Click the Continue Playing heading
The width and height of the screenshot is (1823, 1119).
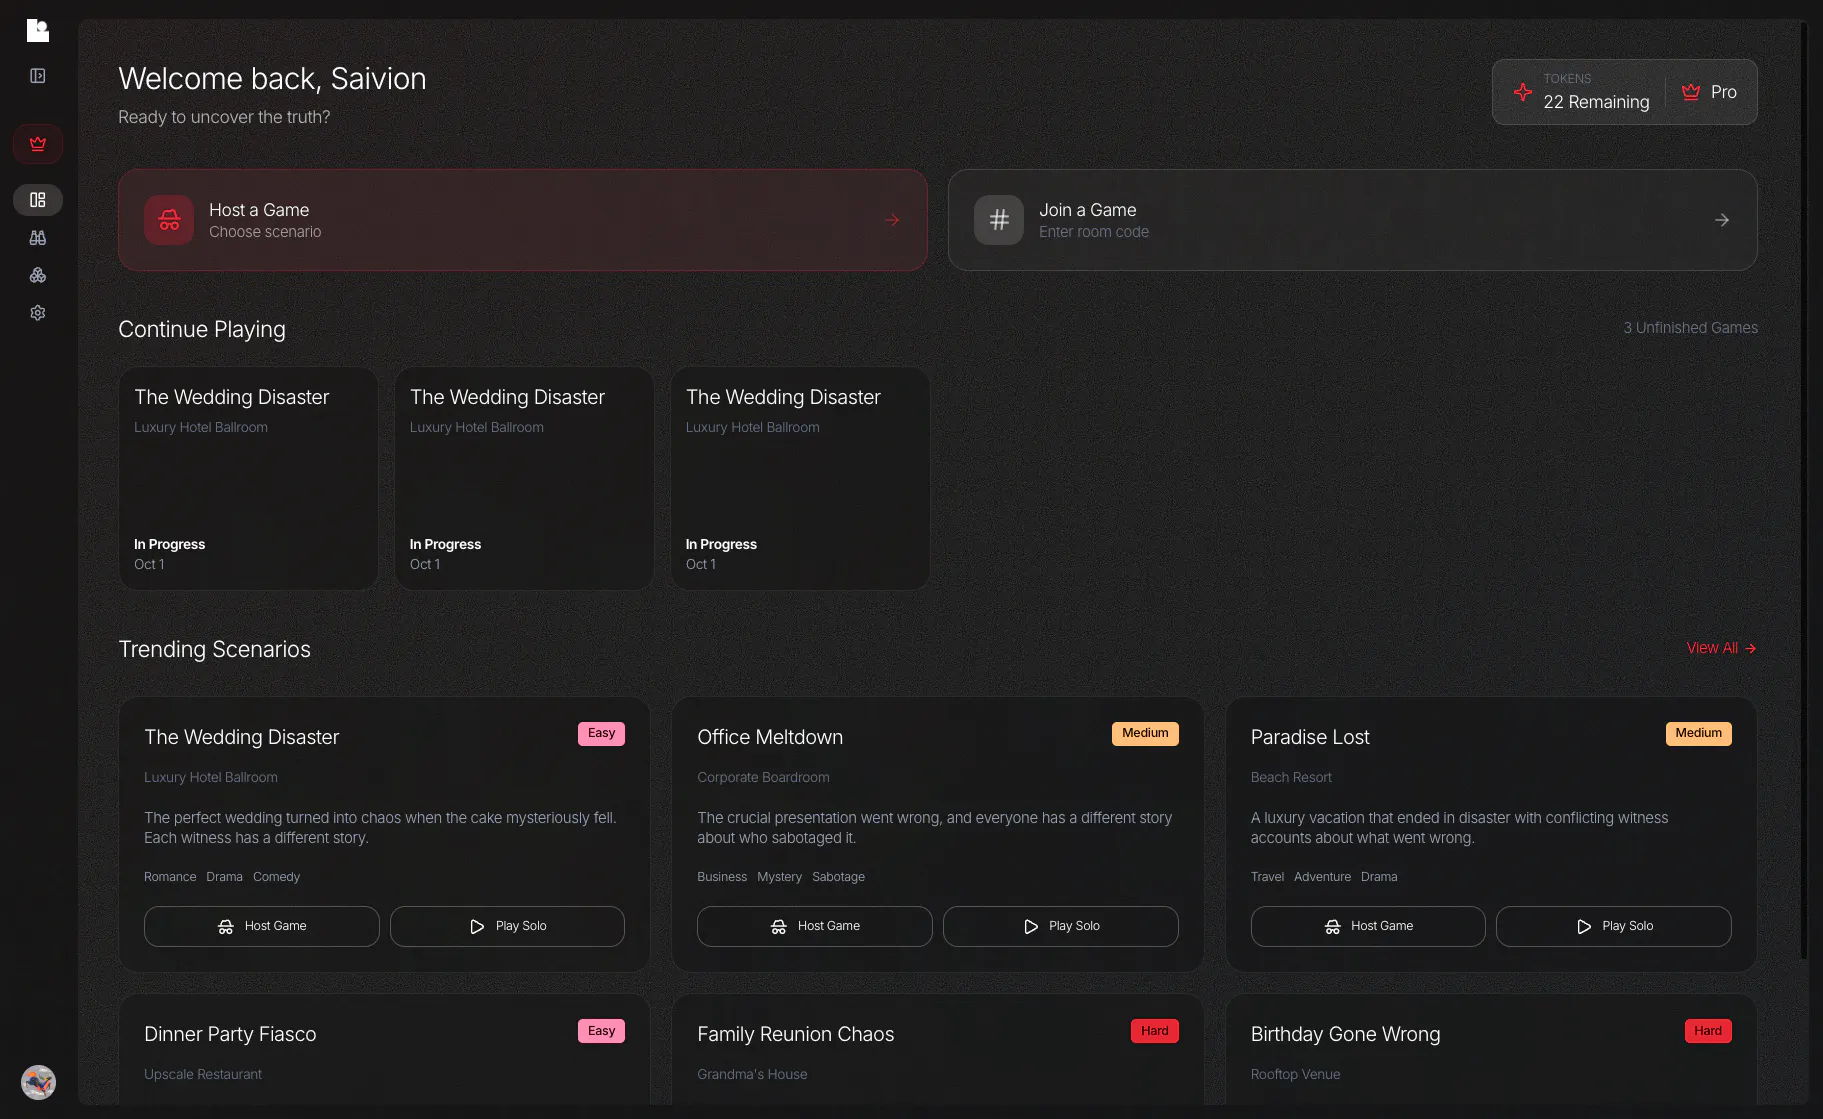pyautogui.click(x=202, y=329)
